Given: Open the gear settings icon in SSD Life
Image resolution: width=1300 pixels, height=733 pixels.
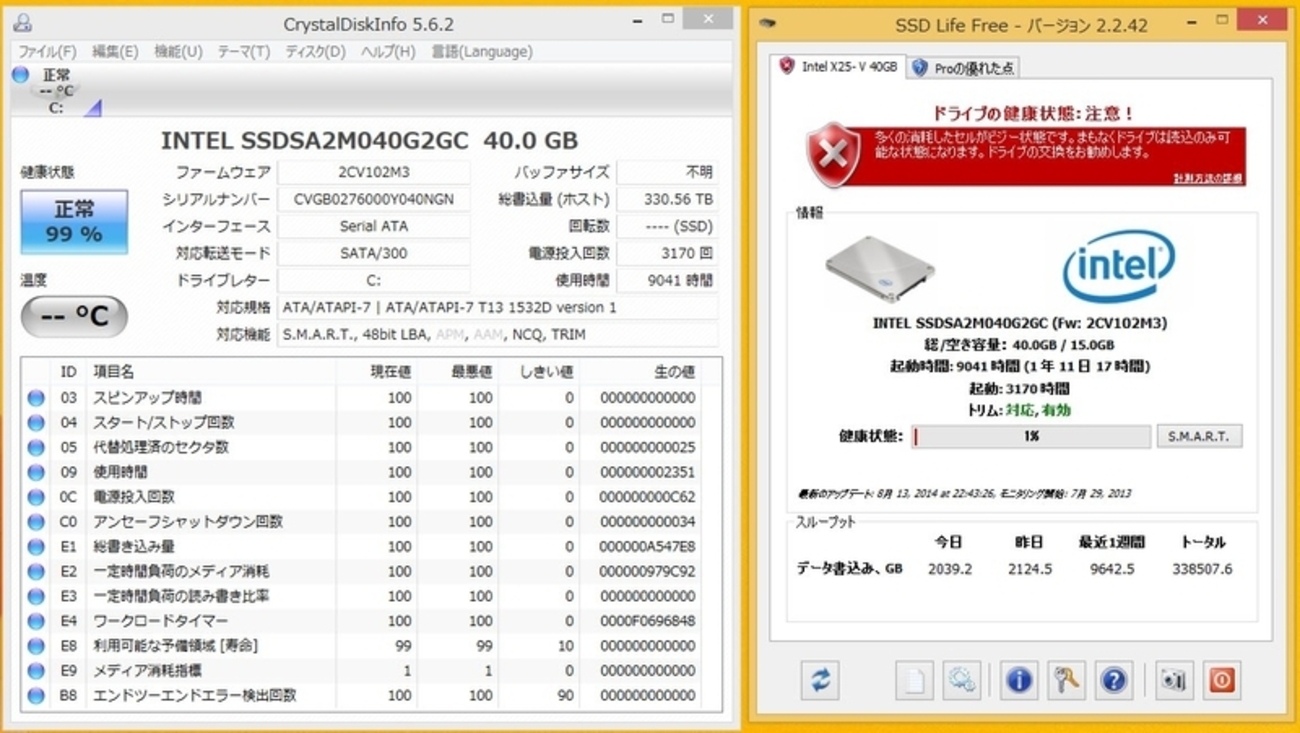Looking at the screenshot, I should [961, 680].
